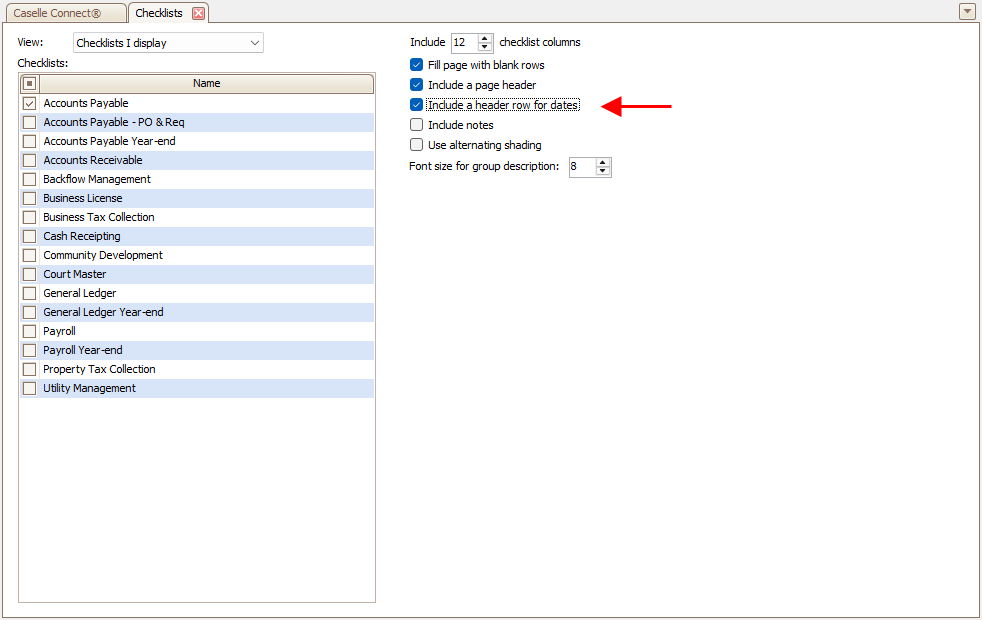Decrease font size for group description

tap(602, 172)
